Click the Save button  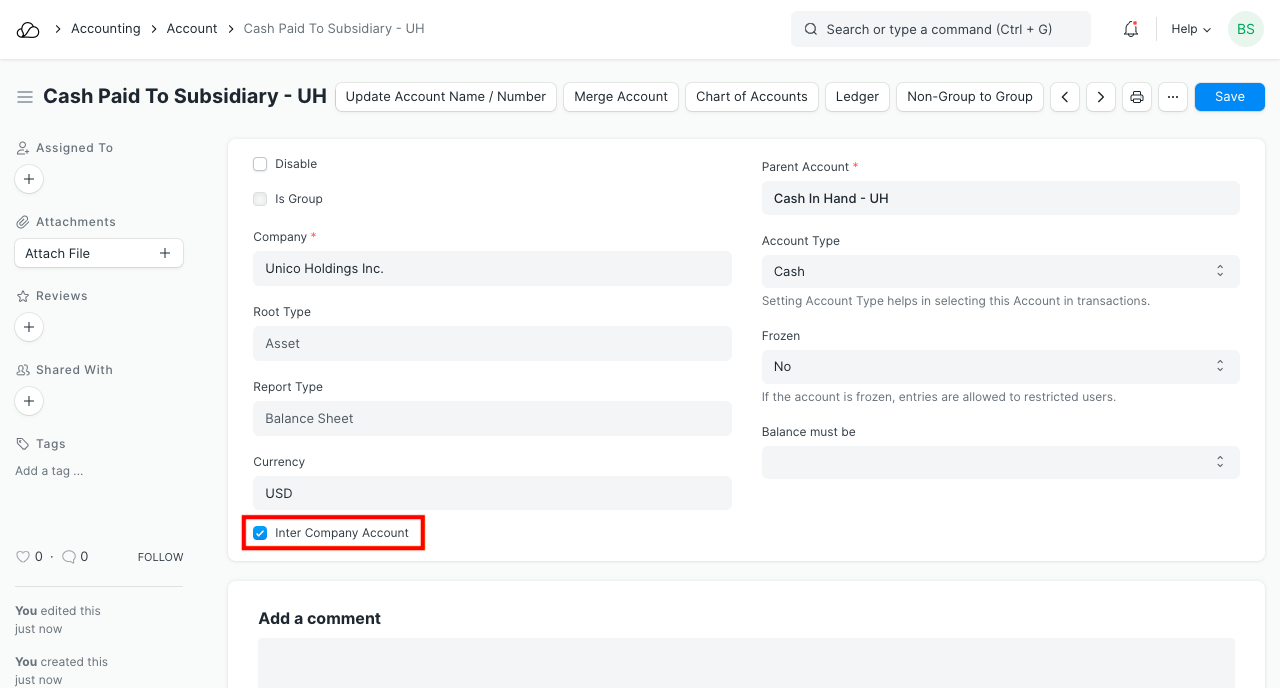[x=1229, y=97]
